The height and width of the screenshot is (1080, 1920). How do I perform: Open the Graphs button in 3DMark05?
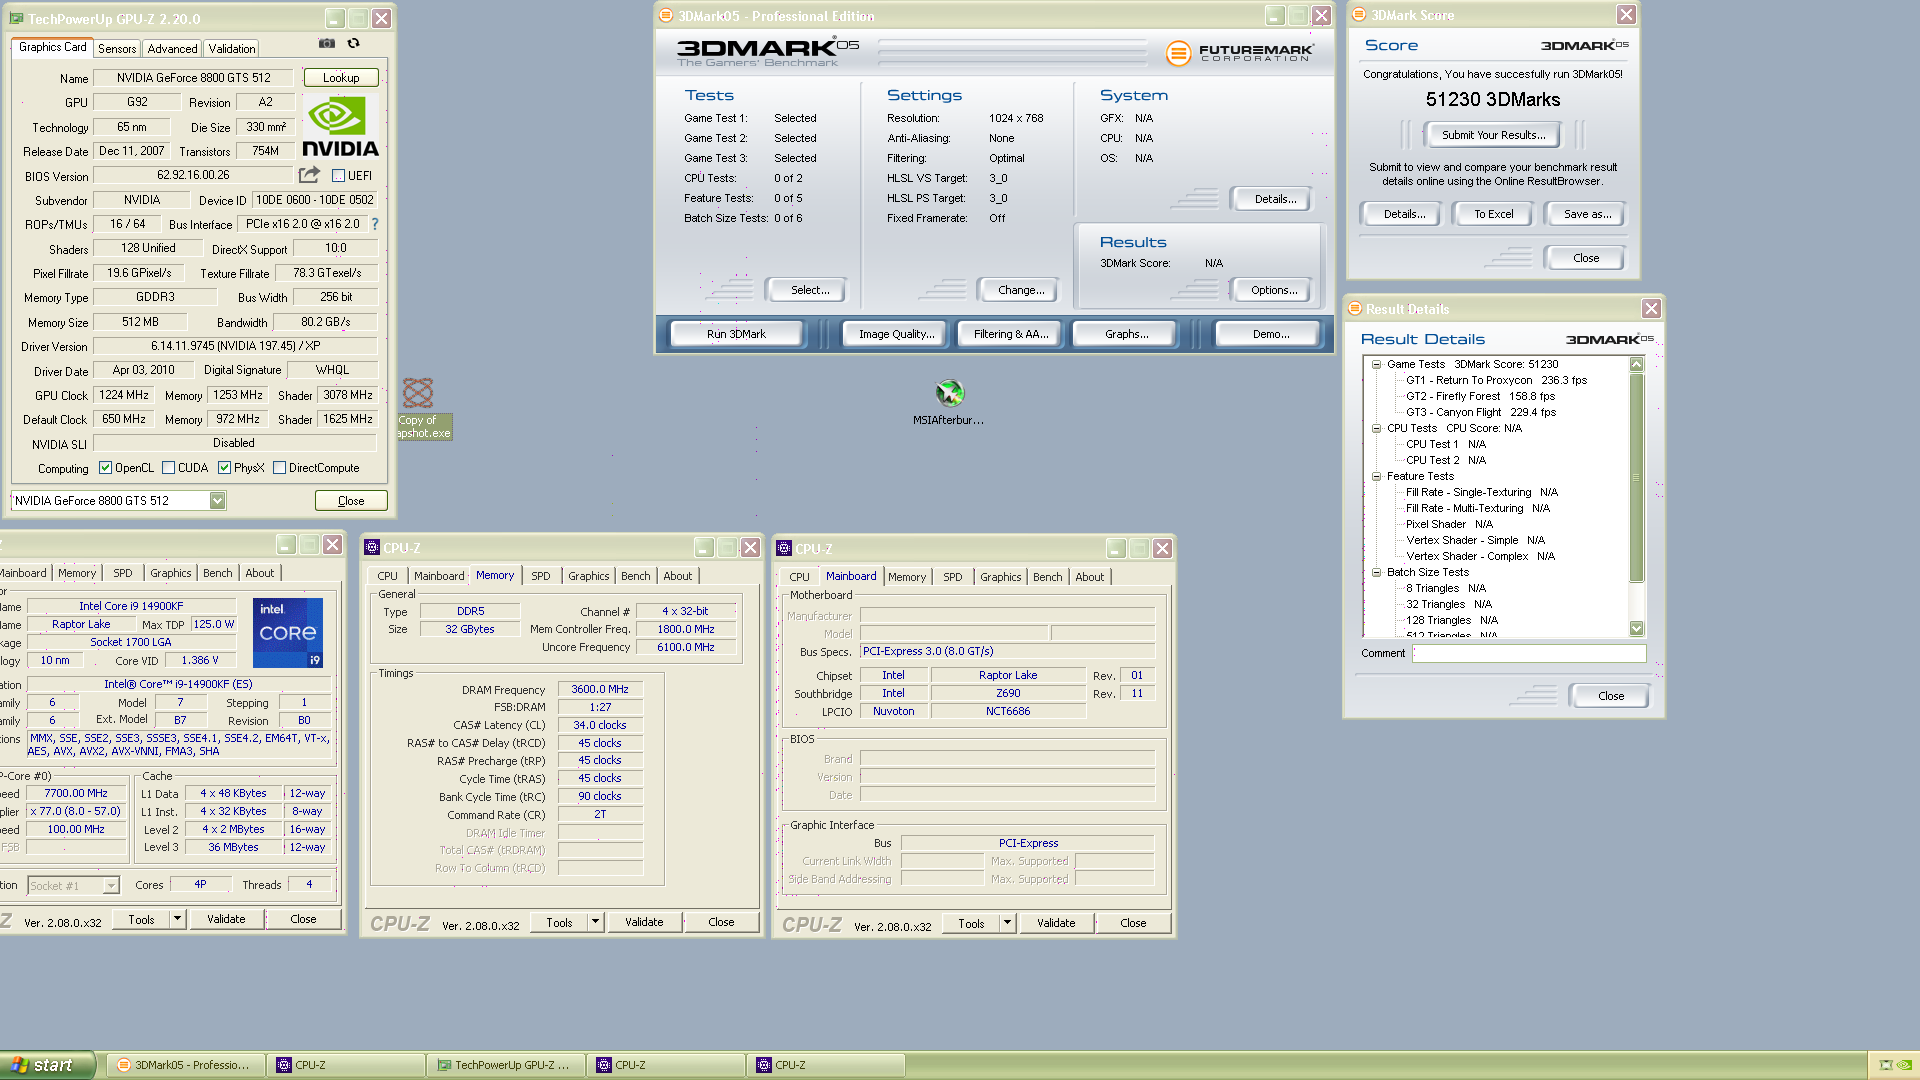pyautogui.click(x=1126, y=334)
